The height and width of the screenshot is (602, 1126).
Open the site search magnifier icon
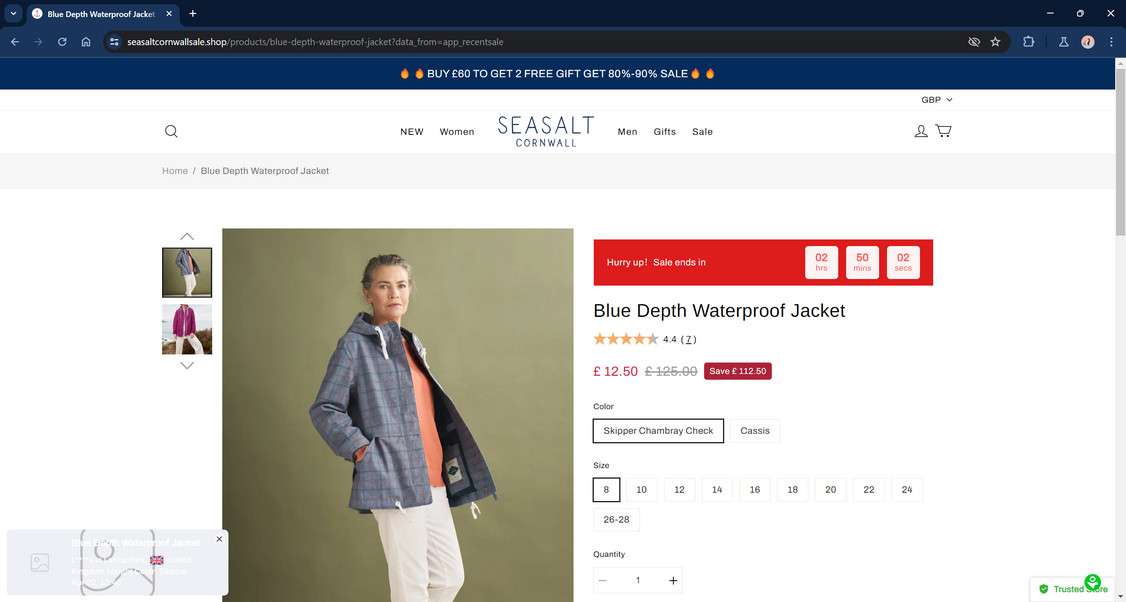(171, 131)
